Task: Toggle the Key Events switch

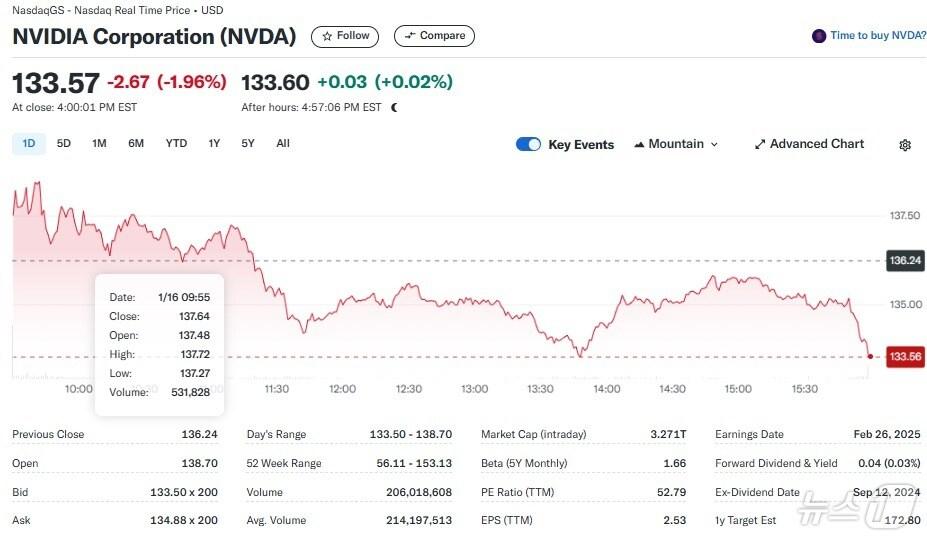Action: (x=528, y=144)
